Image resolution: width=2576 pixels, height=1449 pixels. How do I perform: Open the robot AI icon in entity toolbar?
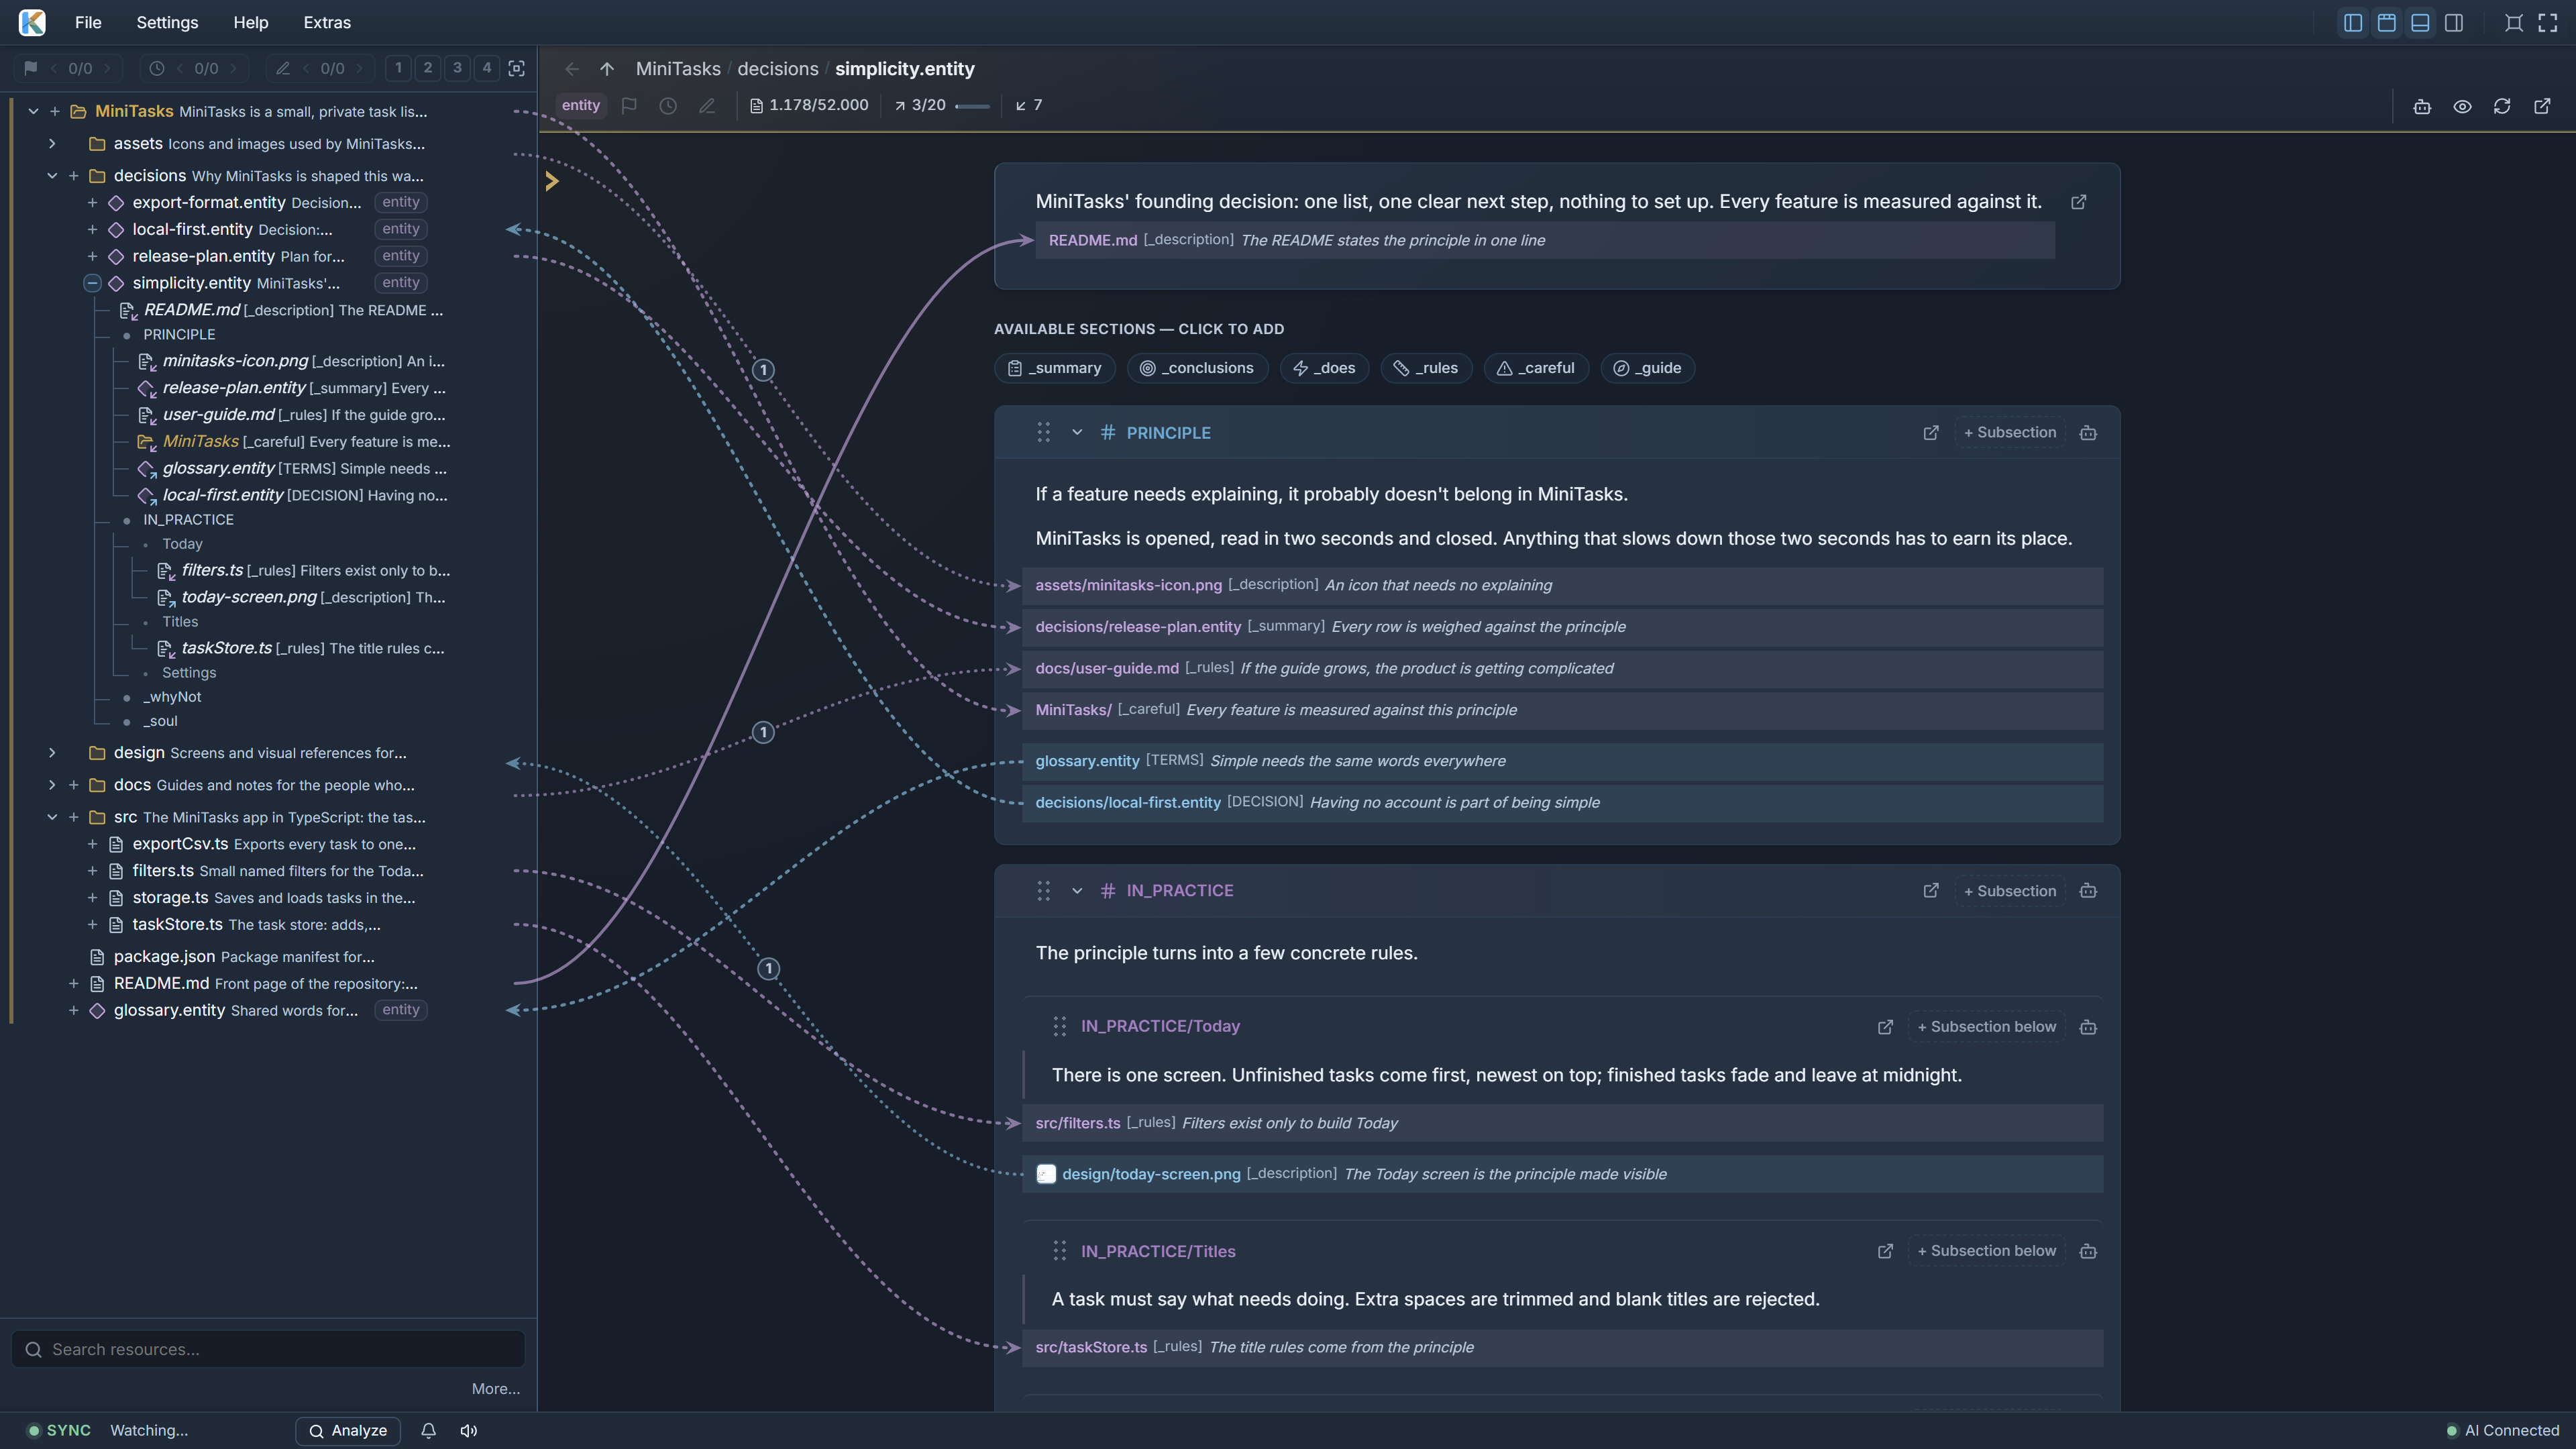pos(2422,106)
